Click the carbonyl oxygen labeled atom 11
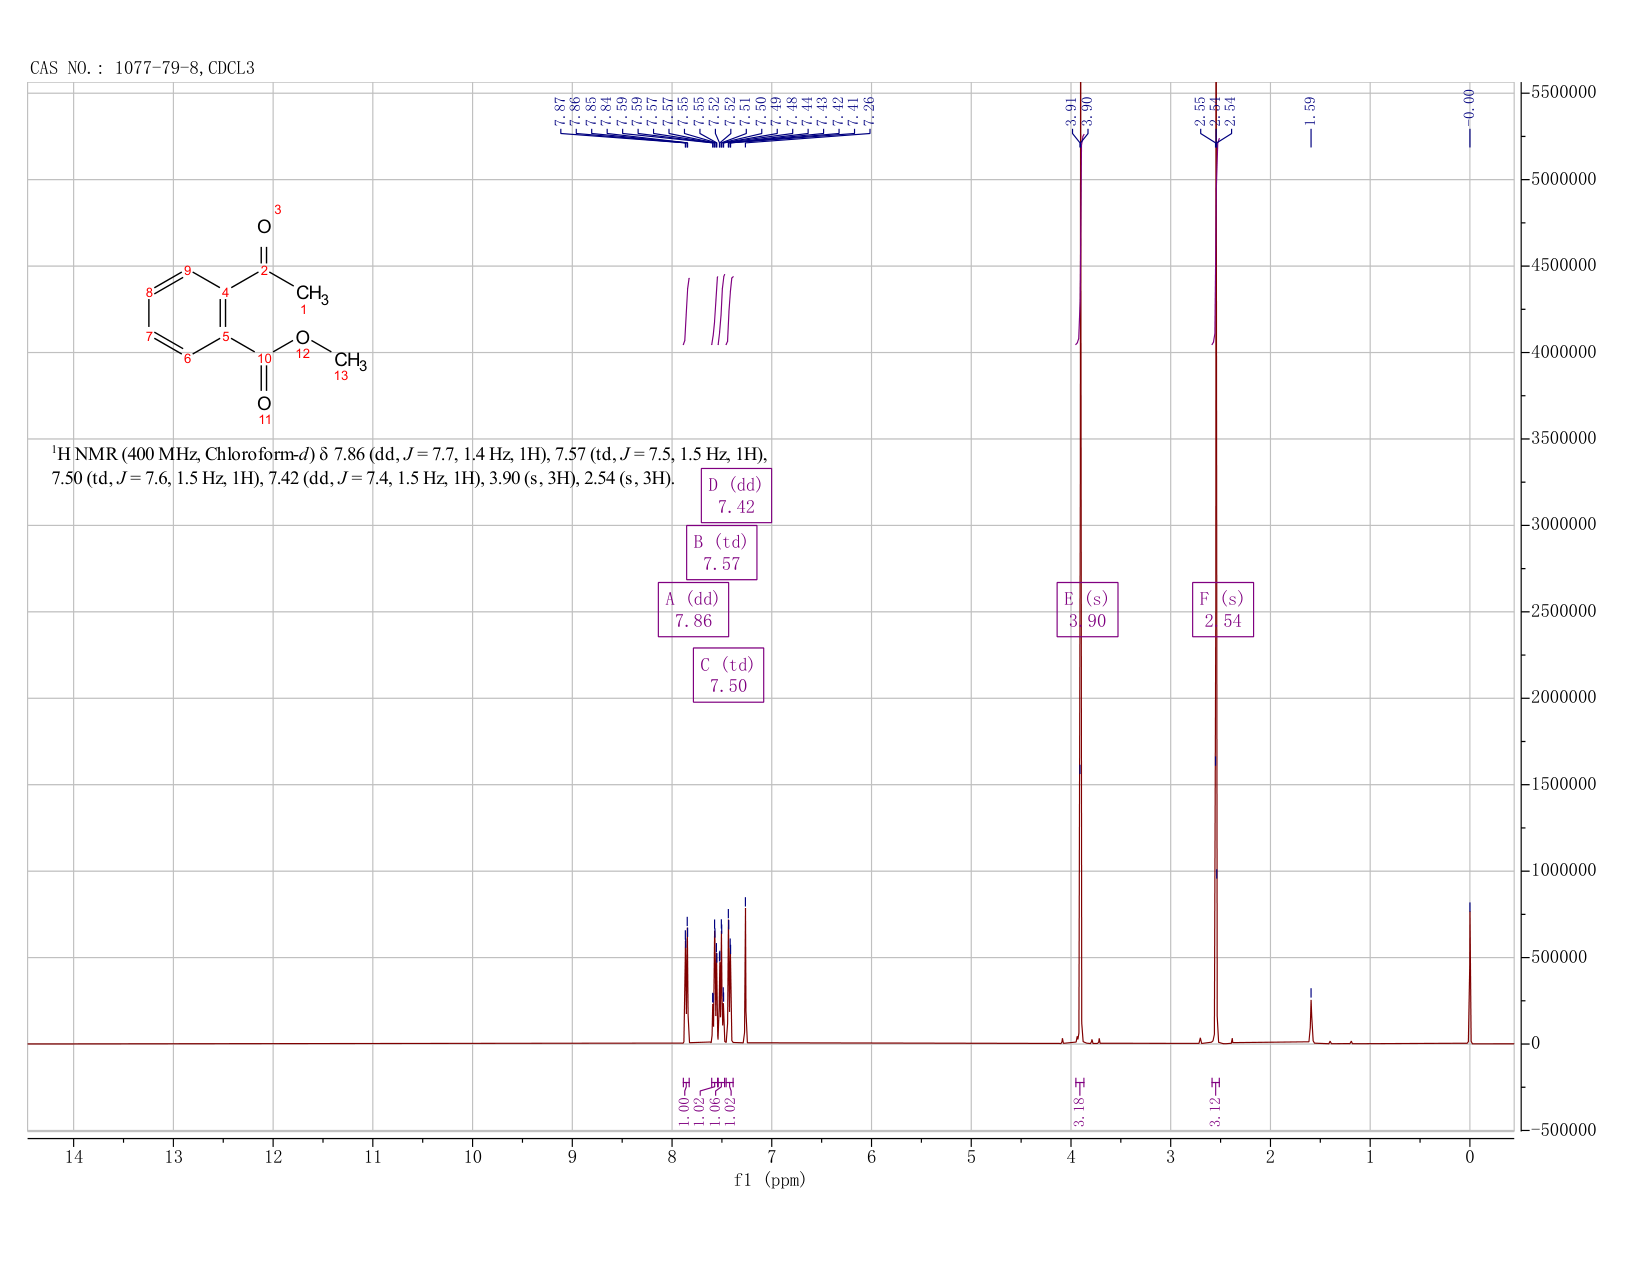This screenshot has height=1275, width=1650. tap(264, 403)
